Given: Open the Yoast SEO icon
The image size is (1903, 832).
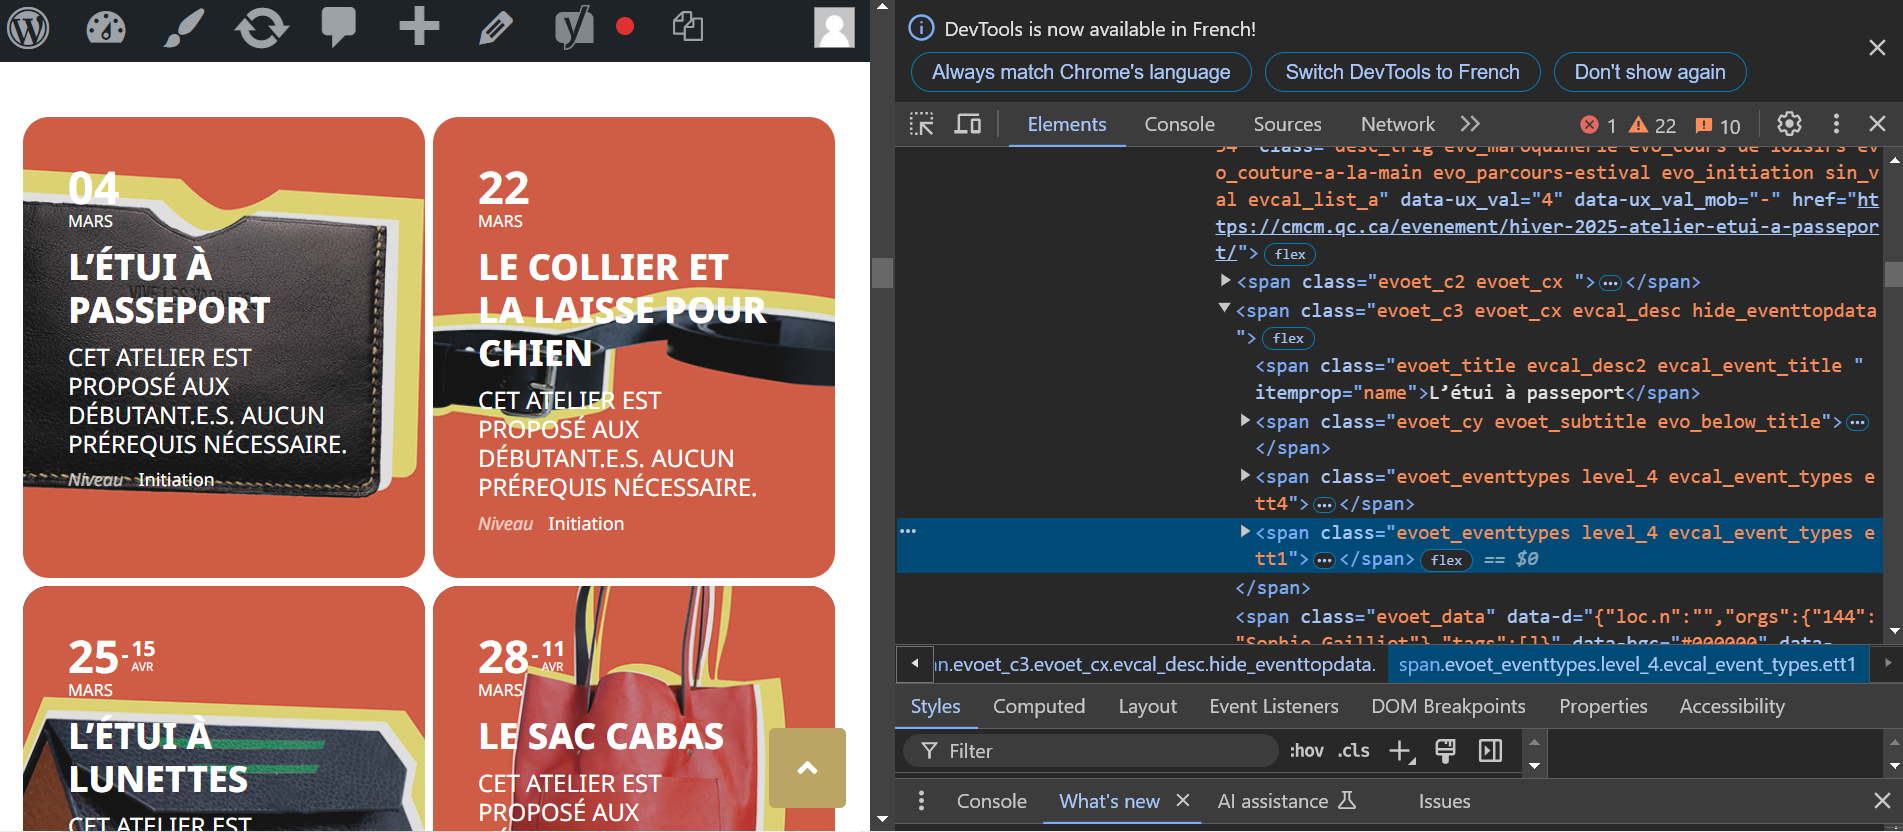Looking at the screenshot, I should coord(574,27).
